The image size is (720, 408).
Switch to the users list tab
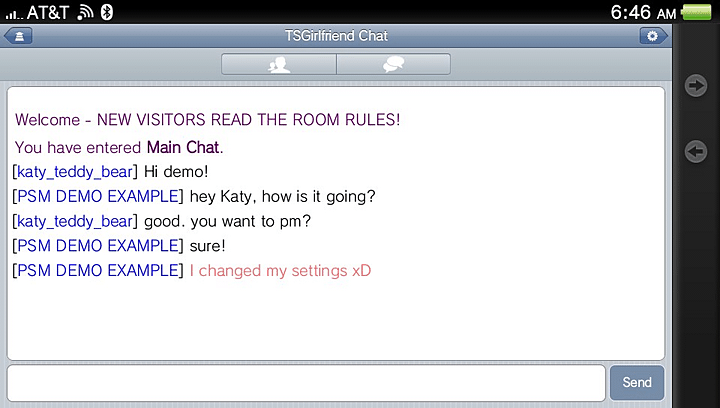[279, 64]
